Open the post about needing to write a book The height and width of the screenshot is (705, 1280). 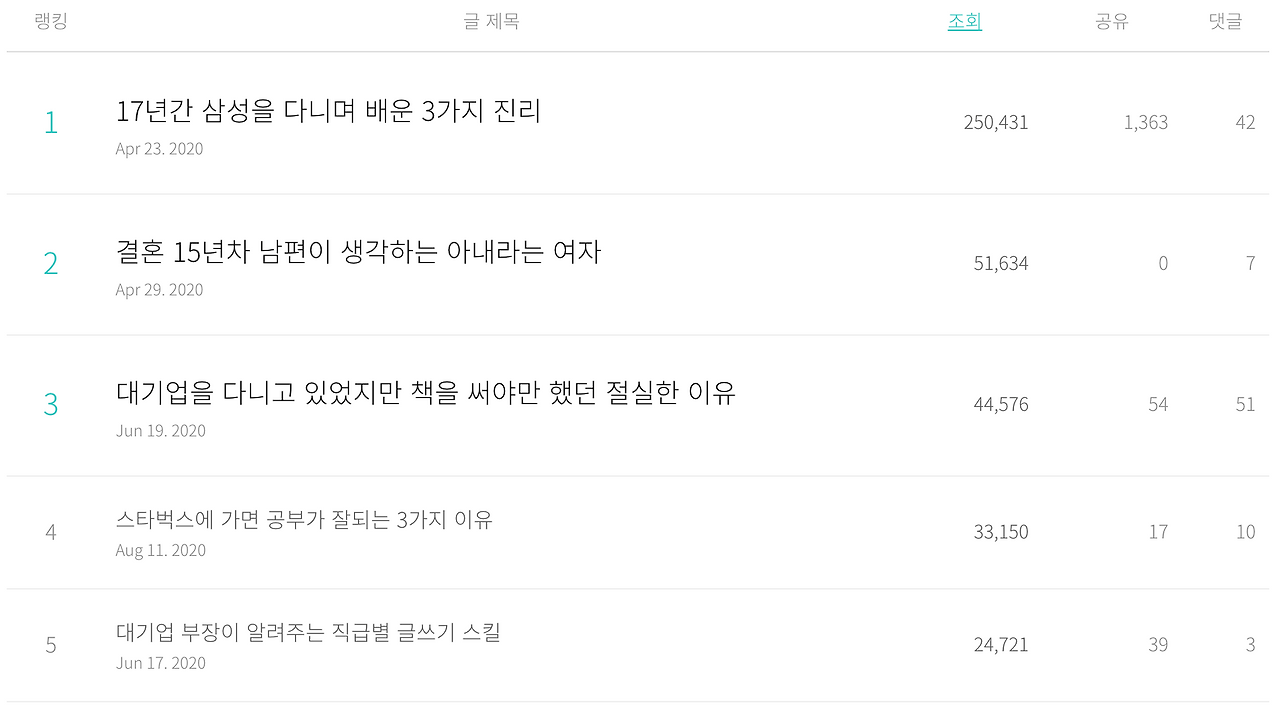(426, 393)
